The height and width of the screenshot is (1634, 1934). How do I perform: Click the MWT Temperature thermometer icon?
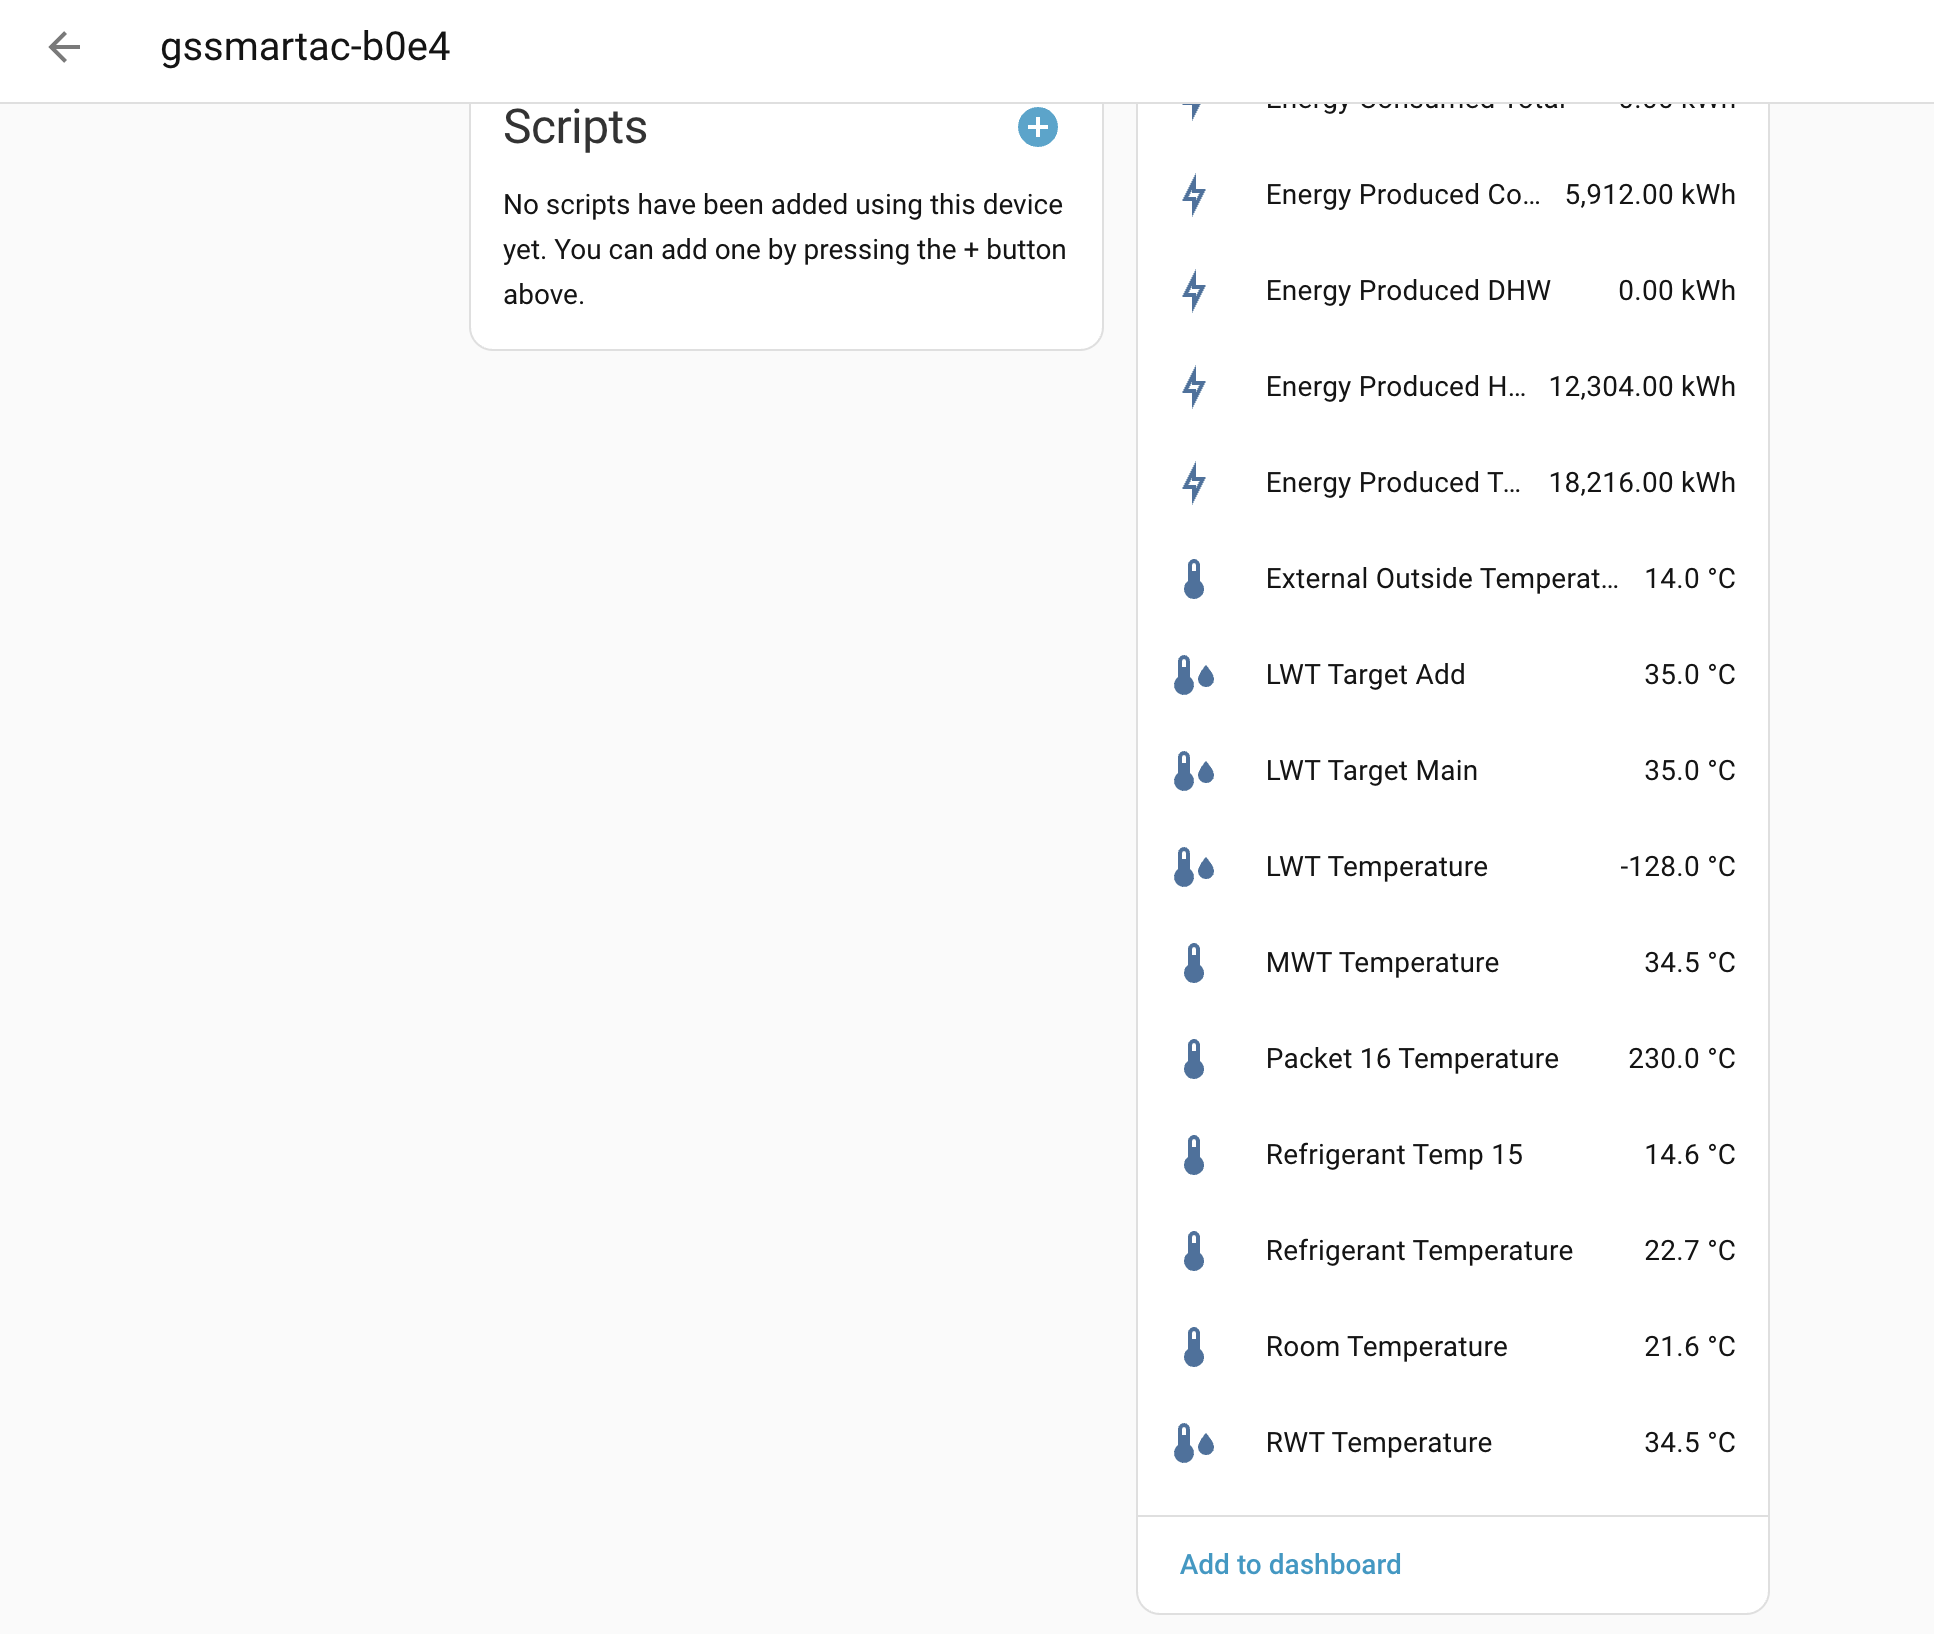pyautogui.click(x=1193, y=963)
